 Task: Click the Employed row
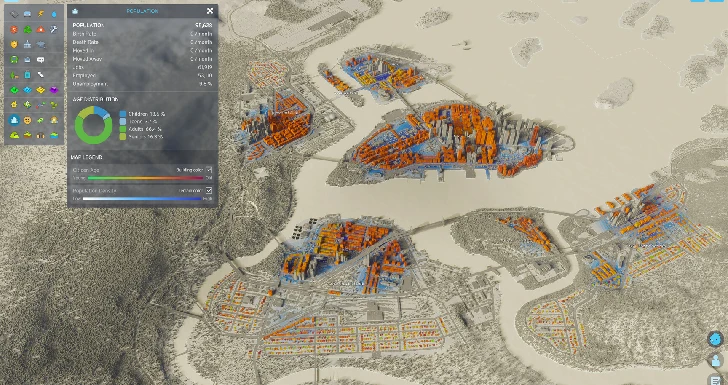pos(143,76)
